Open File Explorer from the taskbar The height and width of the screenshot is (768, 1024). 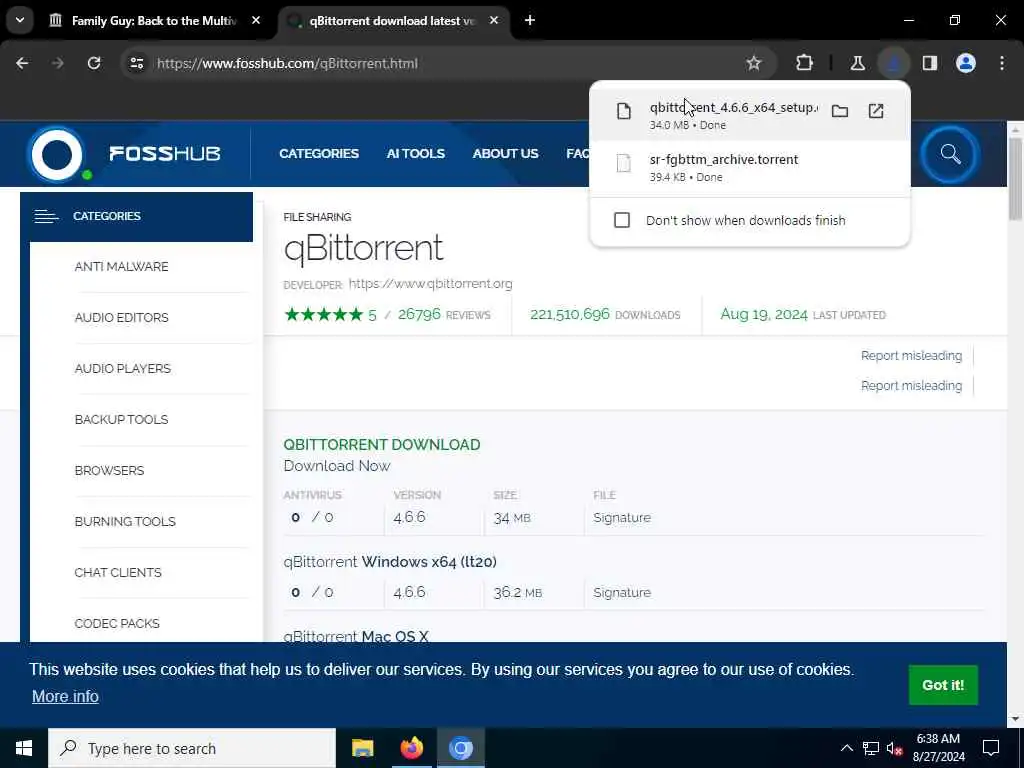pos(362,748)
